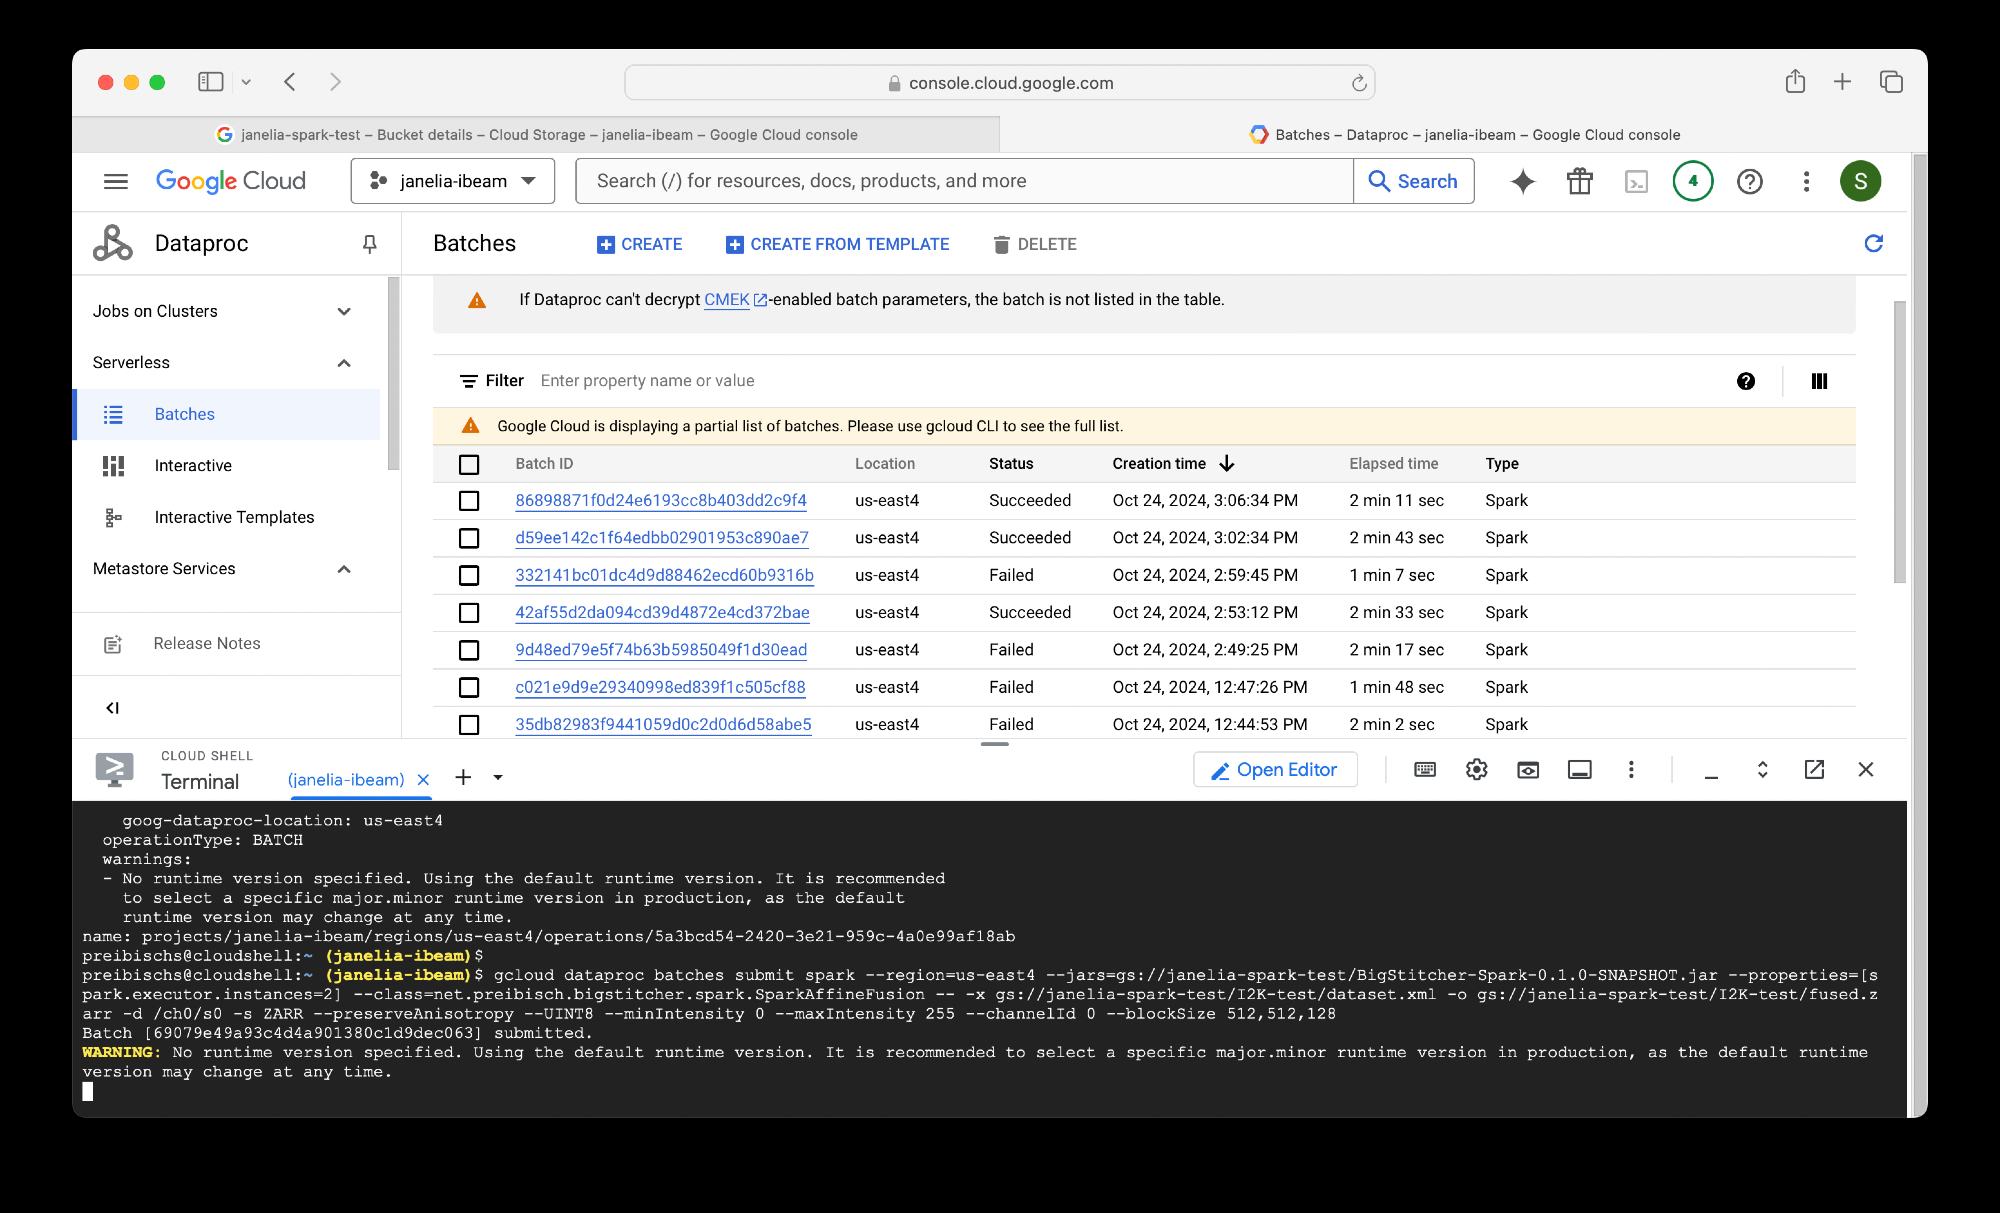Open Cloud Shell in new window
2000x1213 pixels.
pyautogui.click(x=1814, y=769)
